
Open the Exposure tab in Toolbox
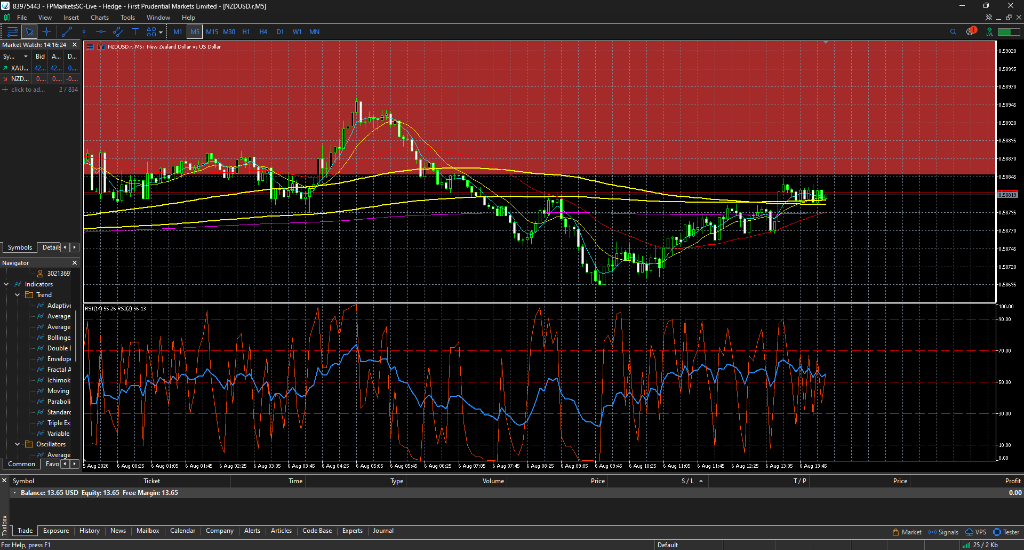56,531
